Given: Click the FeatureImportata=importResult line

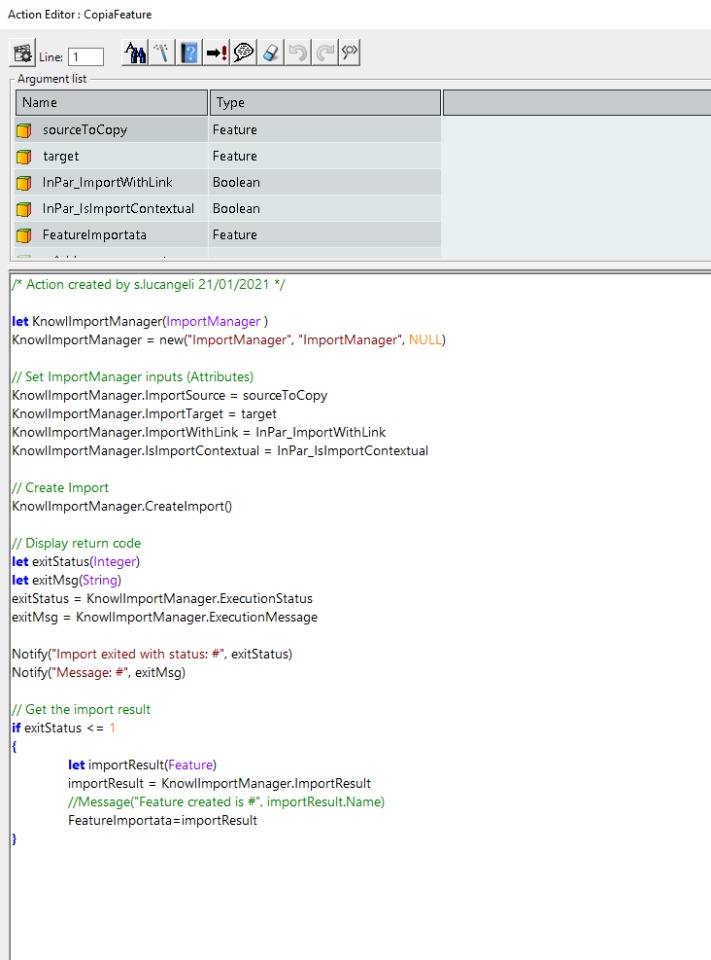Looking at the screenshot, I should pos(162,820).
